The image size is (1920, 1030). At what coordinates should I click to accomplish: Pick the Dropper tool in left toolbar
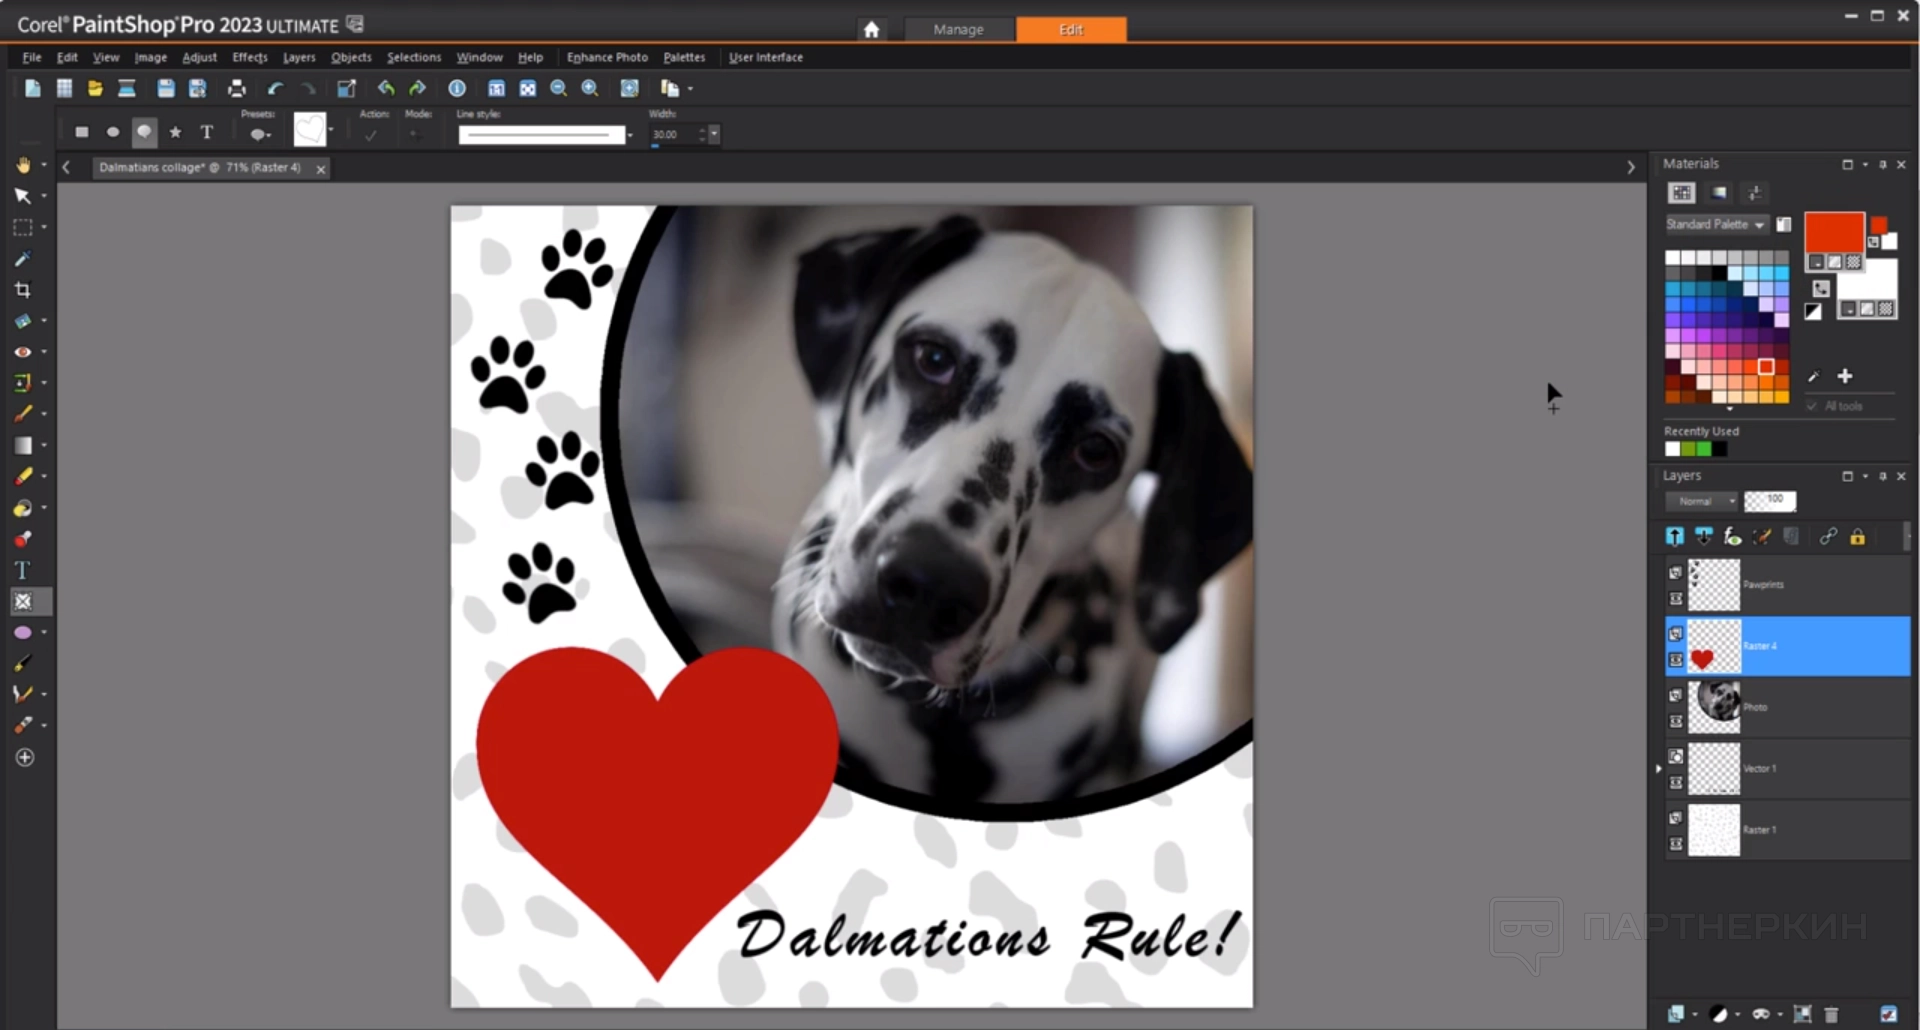(x=22, y=259)
